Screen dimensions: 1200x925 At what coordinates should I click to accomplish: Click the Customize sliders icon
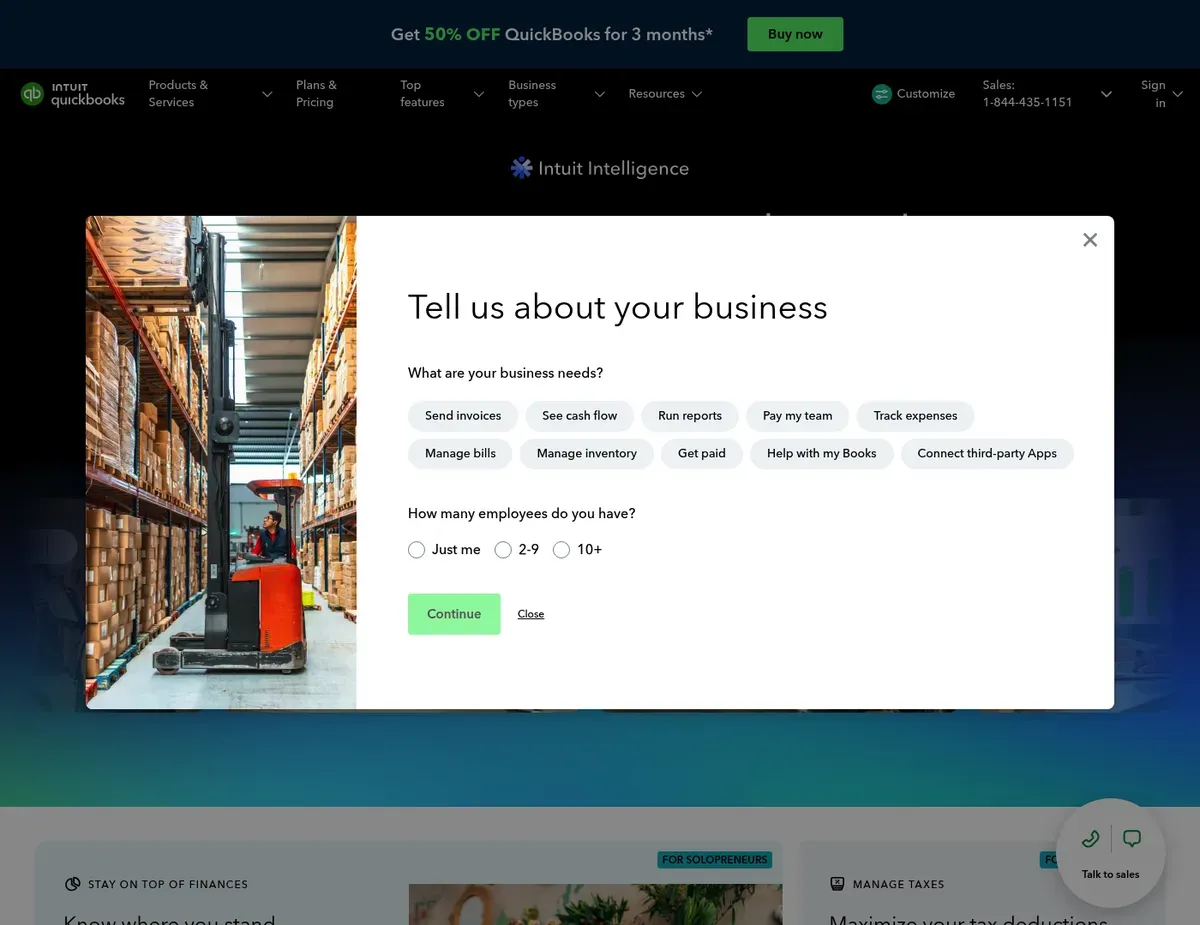click(x=881, y=94)
